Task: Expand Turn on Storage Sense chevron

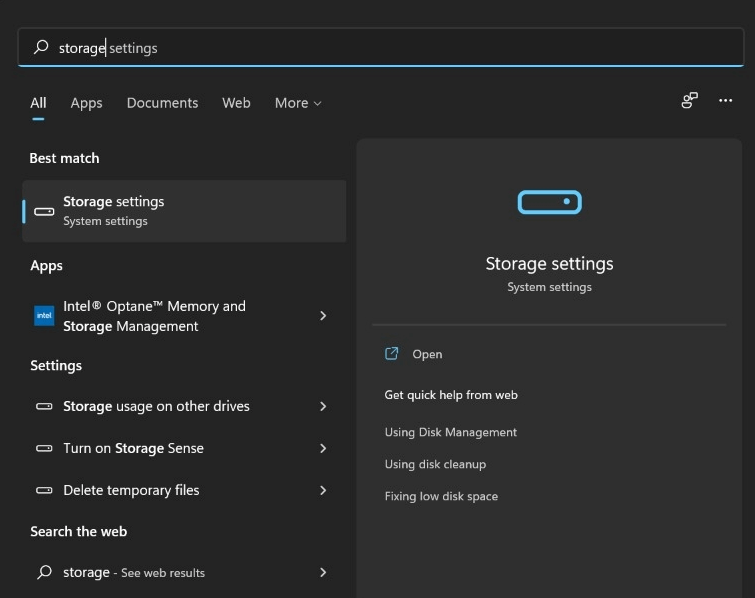Action: coord(323,448)
